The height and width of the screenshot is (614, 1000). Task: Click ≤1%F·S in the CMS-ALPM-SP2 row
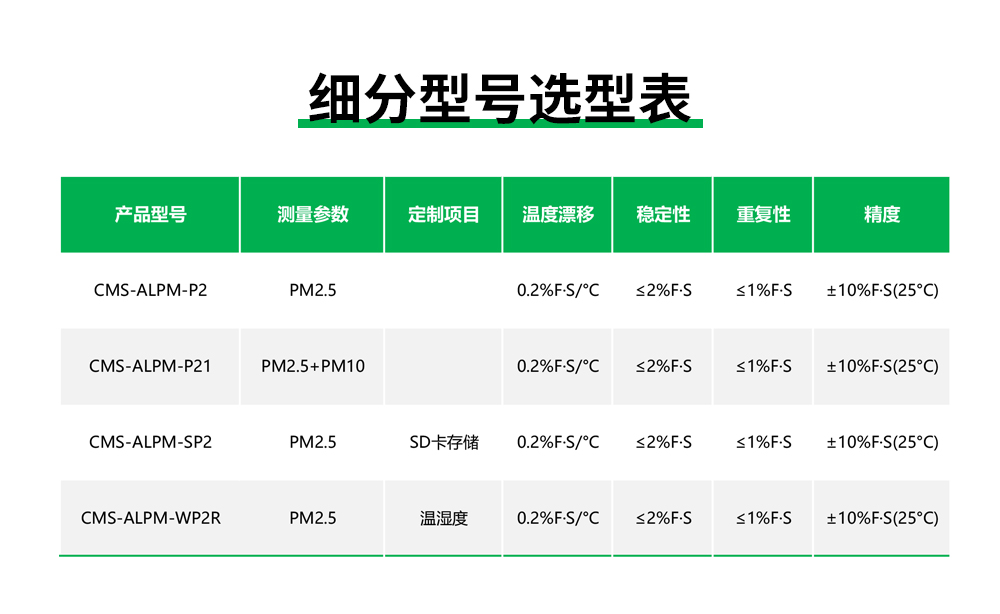tap(763, 442)
